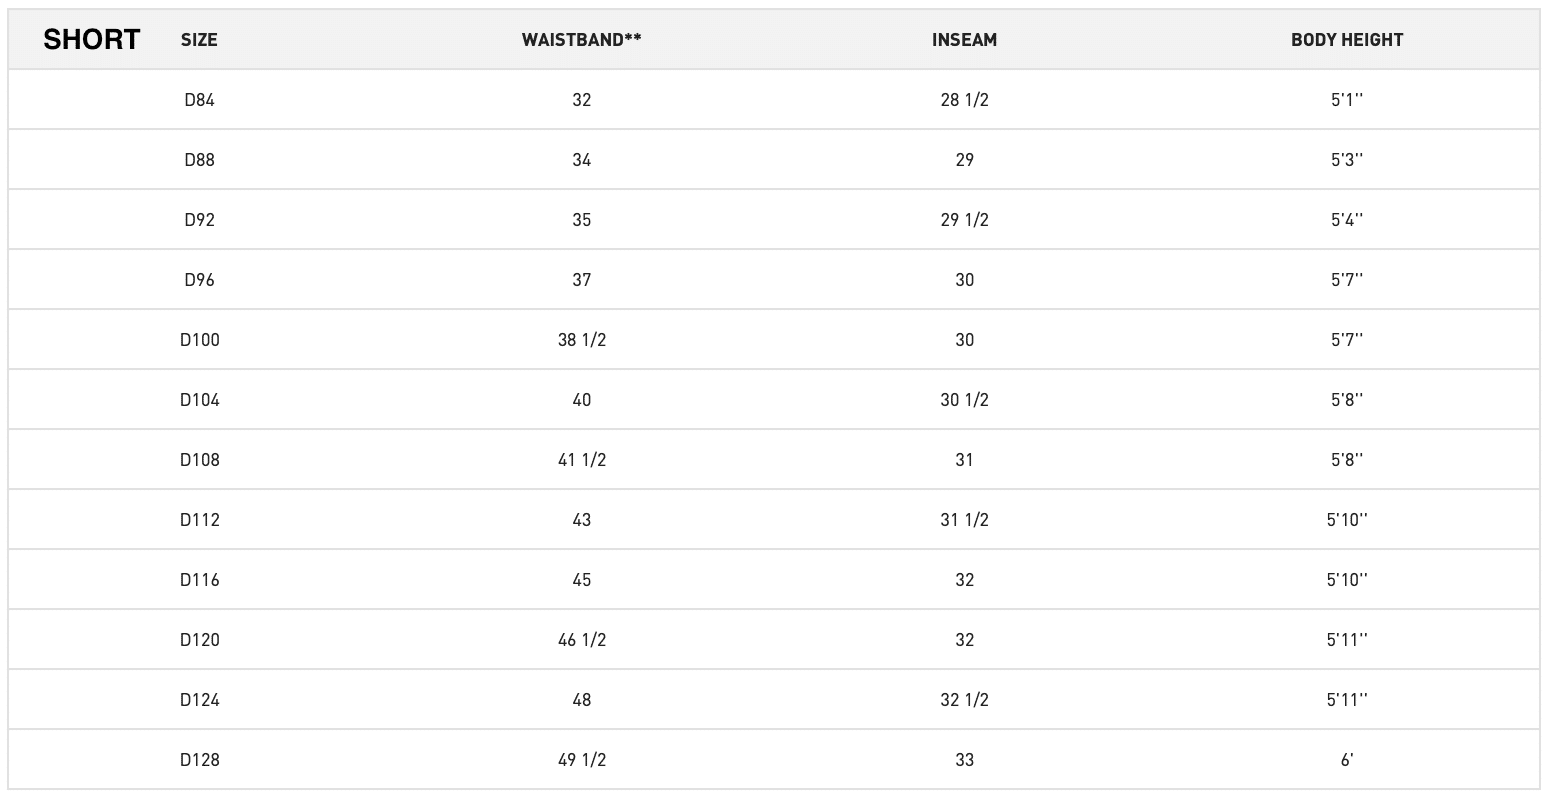Click the INSEAM column header

click(964, 40)
